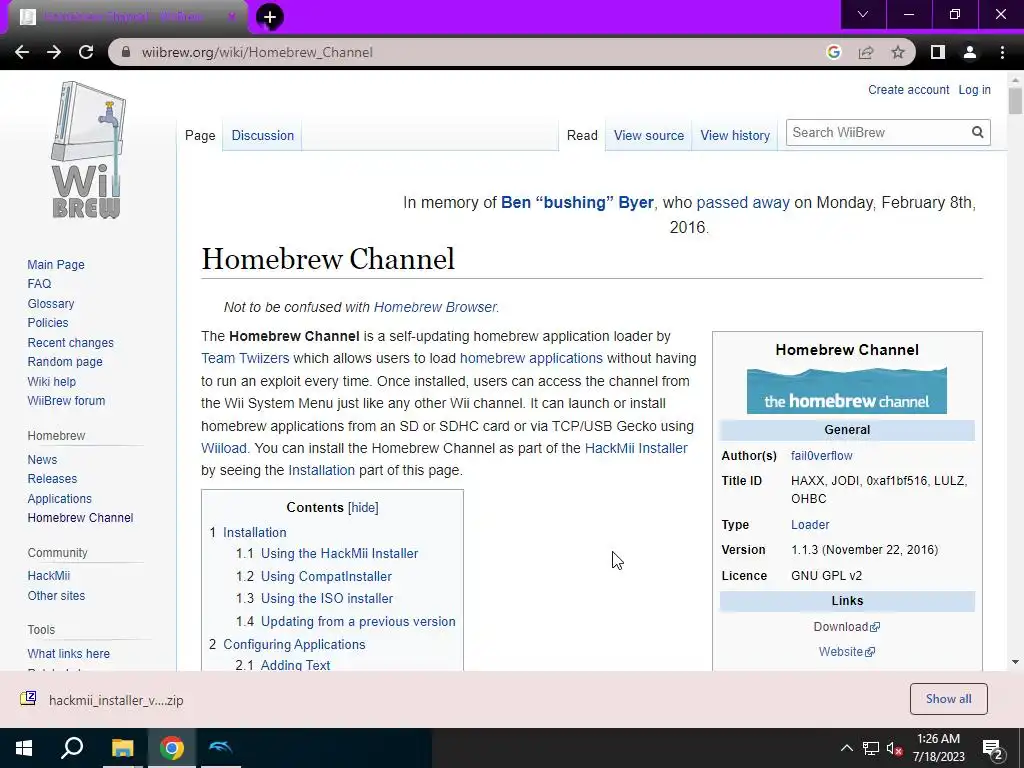Click Create account link

908,89
